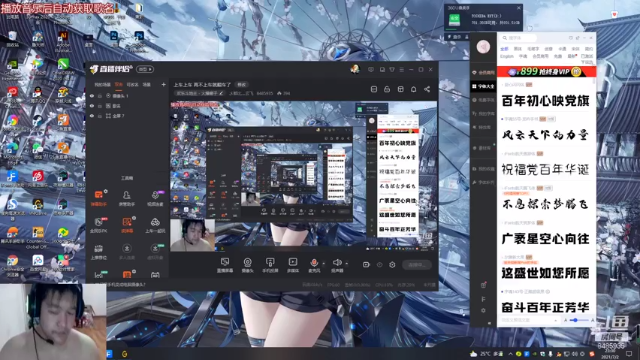
Task: Select the font preview 祝福党百年华诞
Action: coord(545,169)
